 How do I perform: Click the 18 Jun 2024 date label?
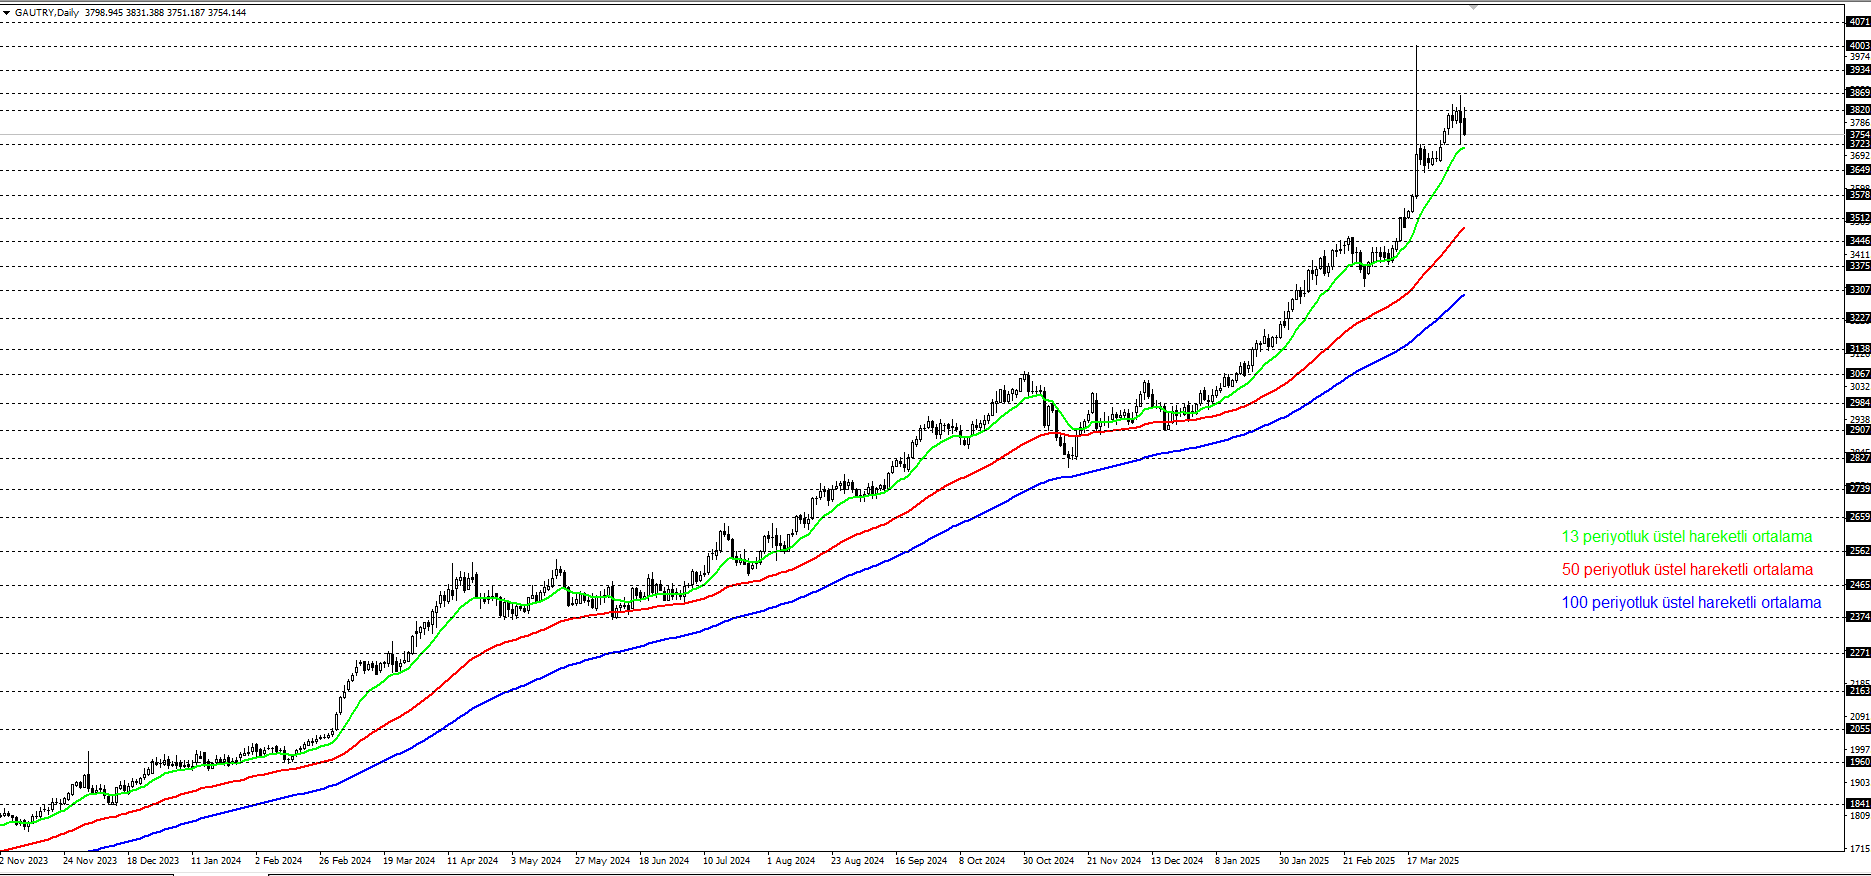(x=664, y=861)
